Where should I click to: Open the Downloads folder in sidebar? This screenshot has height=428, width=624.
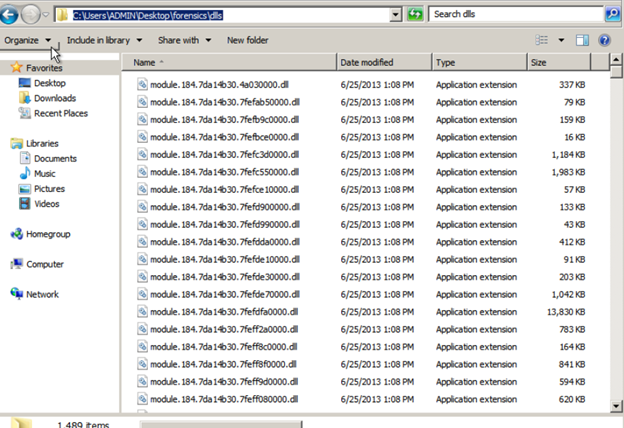point(54,98)
